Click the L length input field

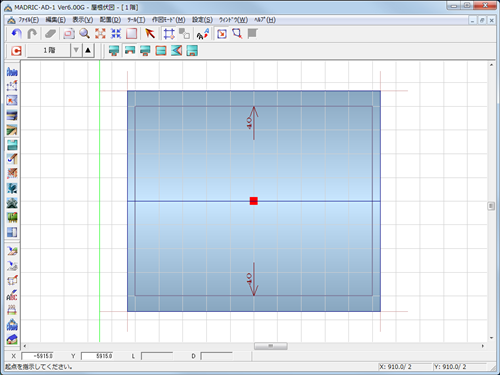tap(157, 356)
